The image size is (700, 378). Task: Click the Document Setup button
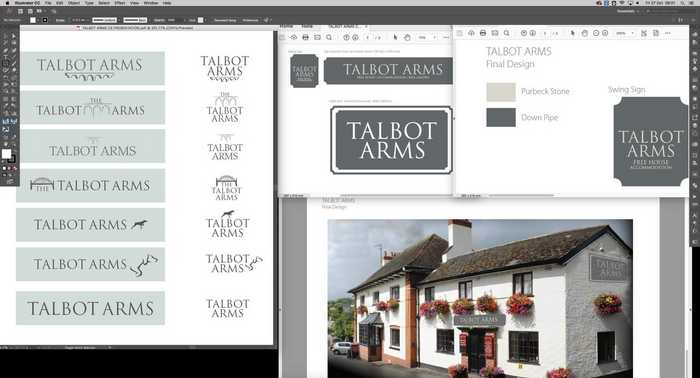click(x=225, y=20)
